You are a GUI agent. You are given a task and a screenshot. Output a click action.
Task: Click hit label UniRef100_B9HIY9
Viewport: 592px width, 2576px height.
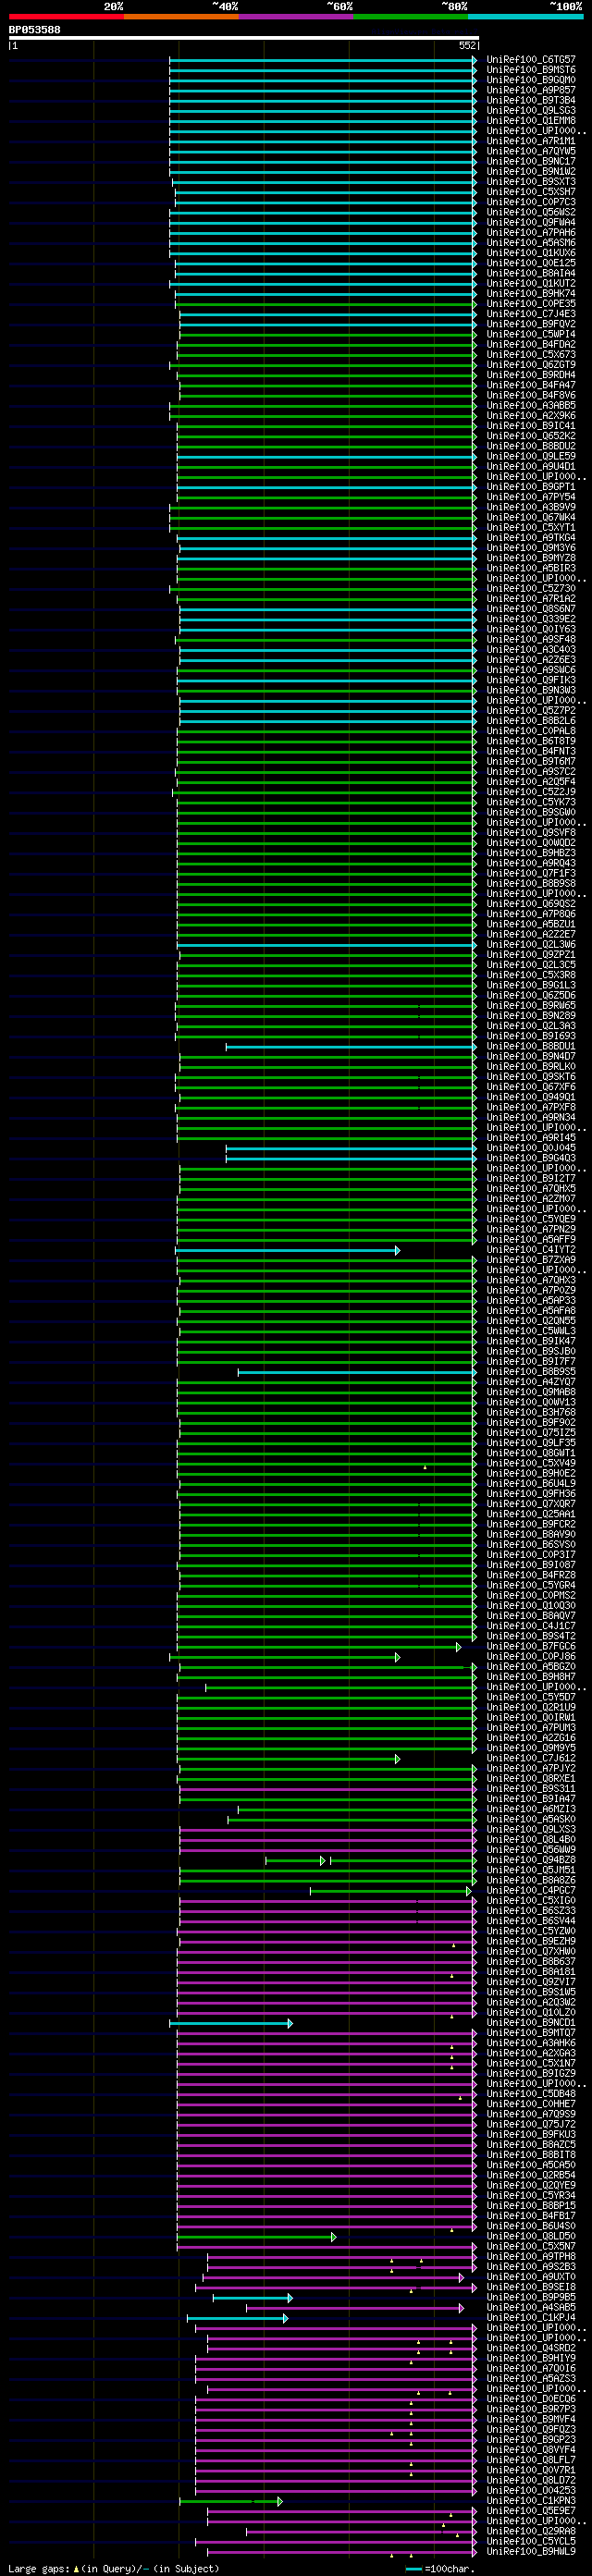[x=531, y=2358]
